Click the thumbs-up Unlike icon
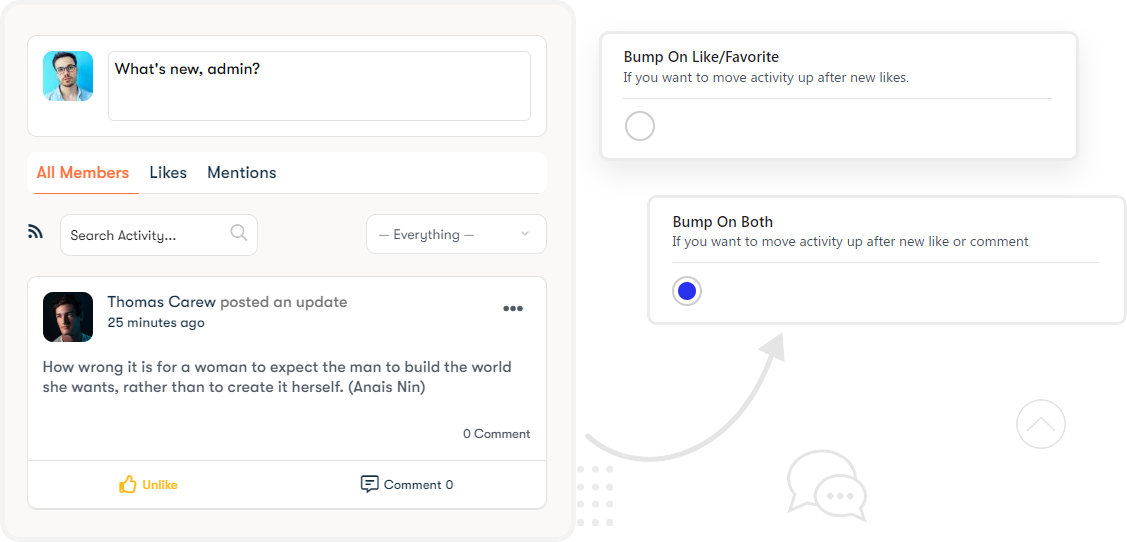 pos(128,484)
